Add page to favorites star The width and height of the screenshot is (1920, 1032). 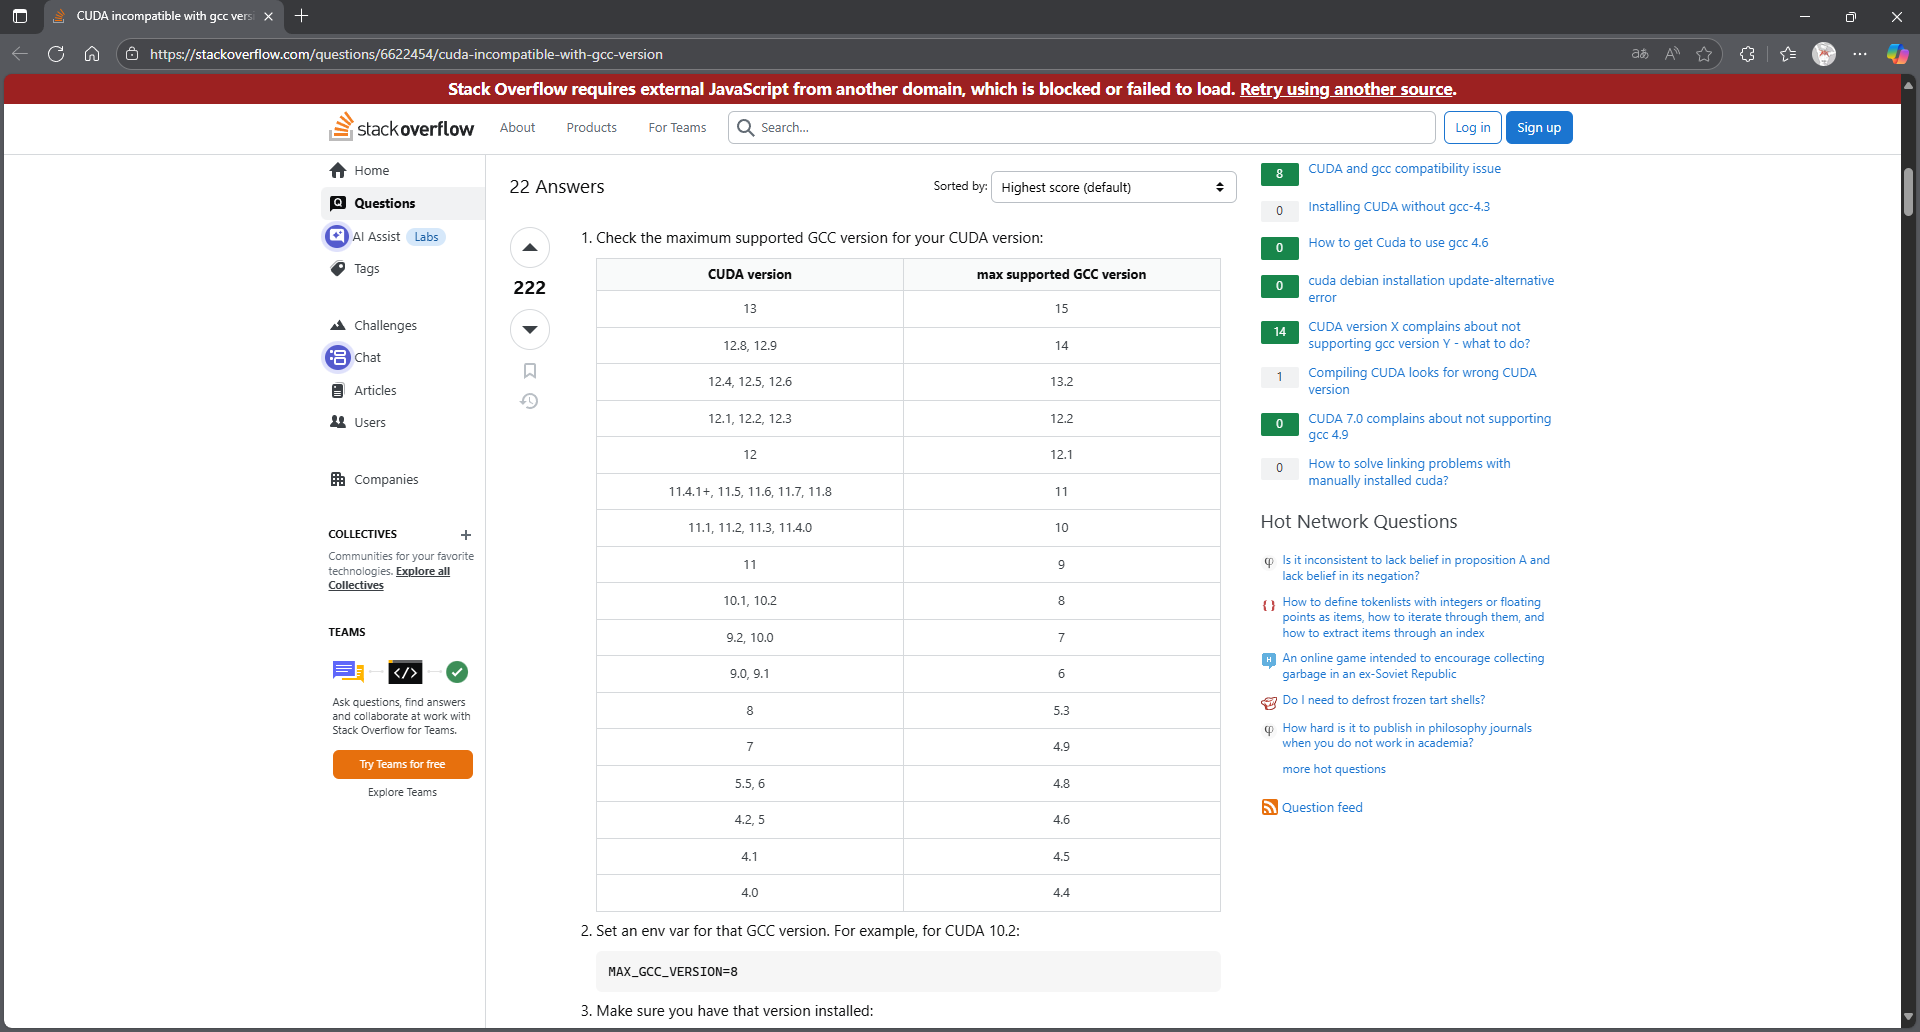click(x=1704, y=54)
